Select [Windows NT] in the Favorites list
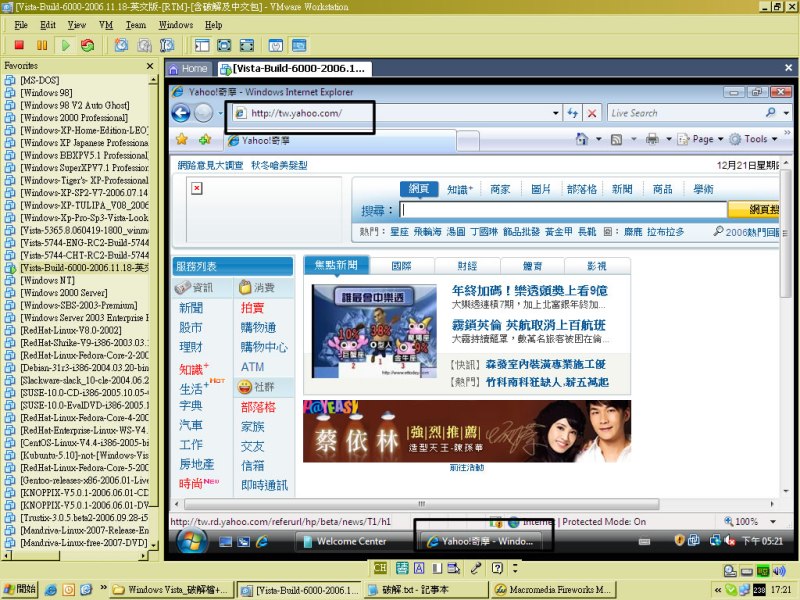800x600 pixels. tap(47, 281)
